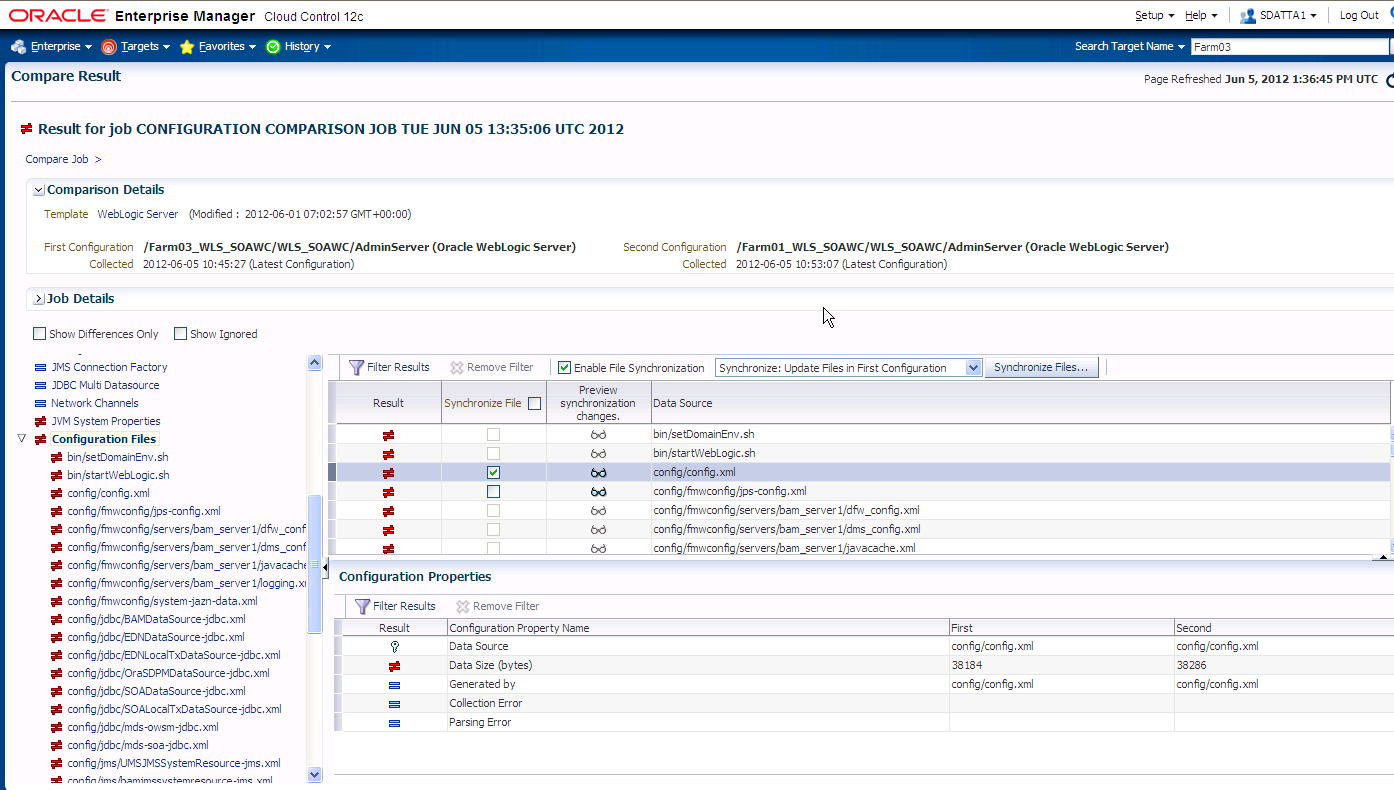
Task: Click Remove Filter under Configuration Properties
Action: [498, 606]
